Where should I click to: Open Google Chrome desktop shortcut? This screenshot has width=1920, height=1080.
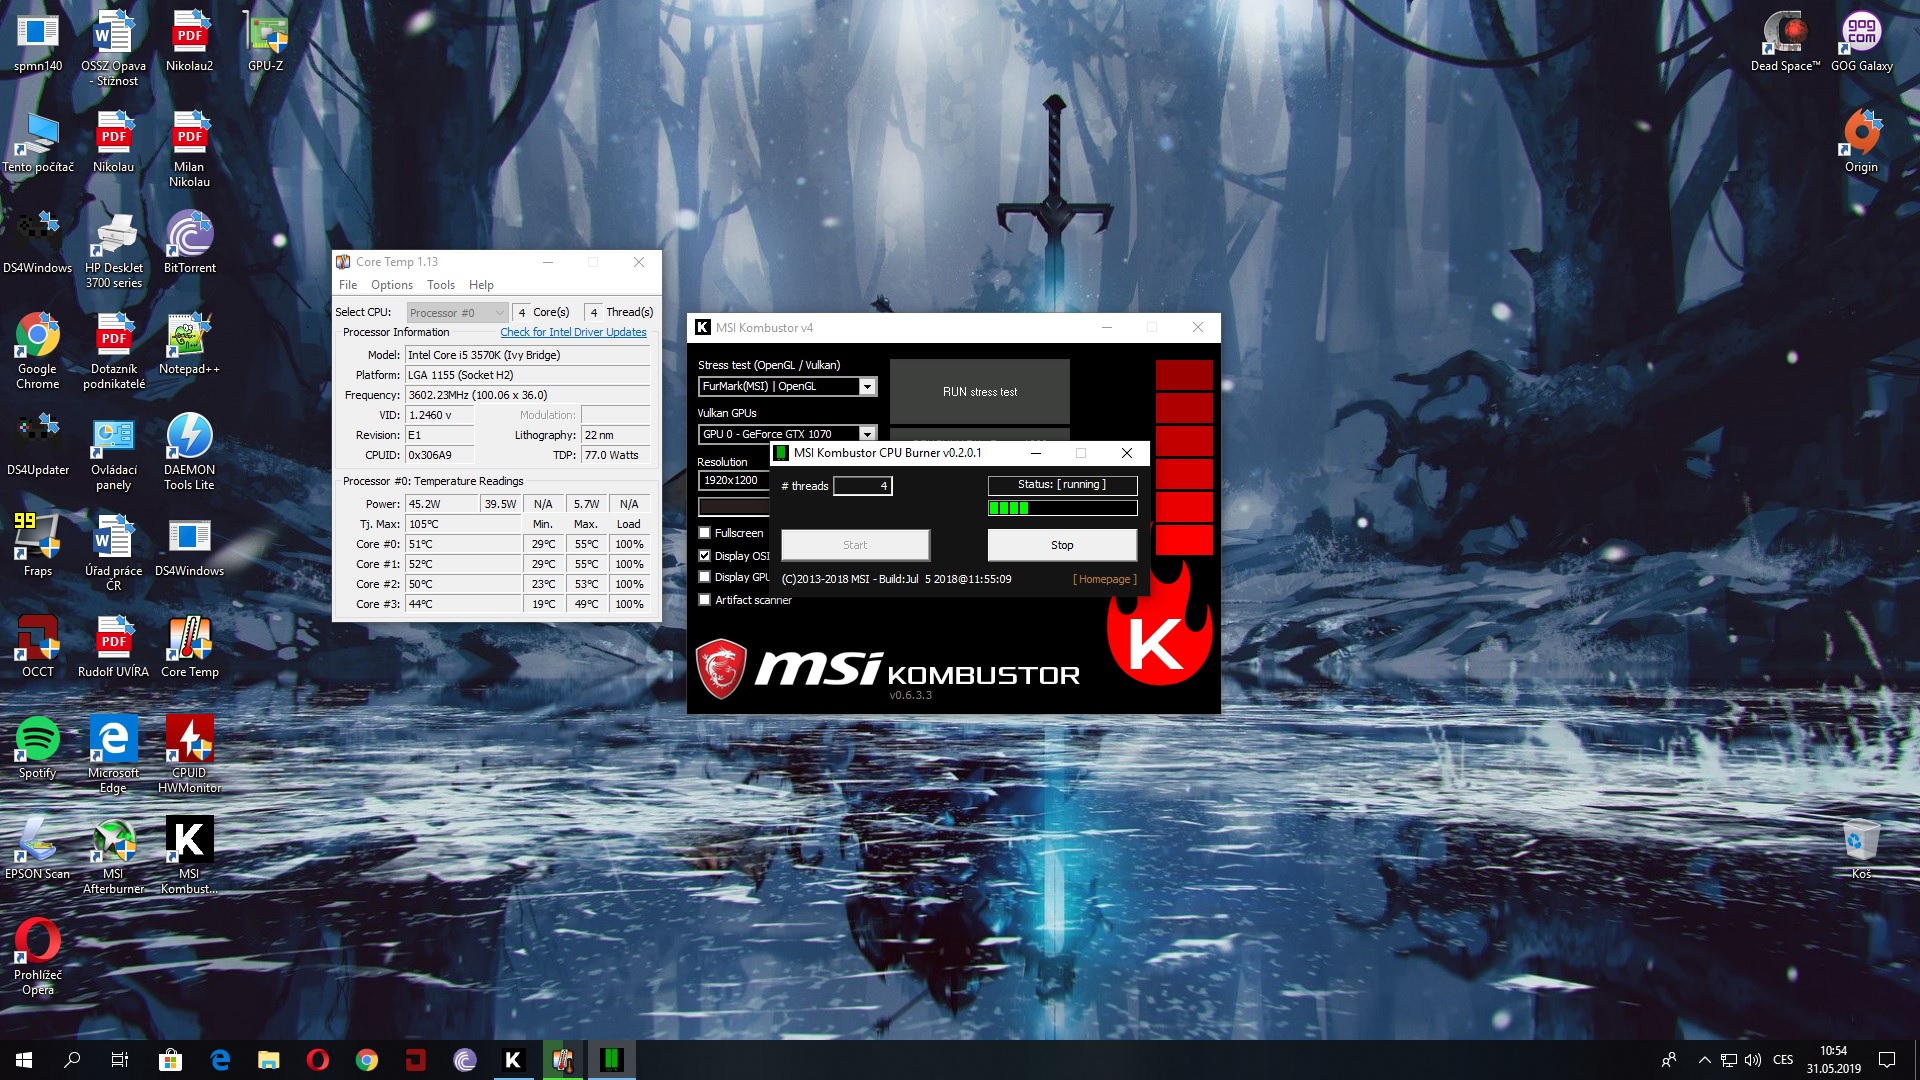click(x=38, y=351)
